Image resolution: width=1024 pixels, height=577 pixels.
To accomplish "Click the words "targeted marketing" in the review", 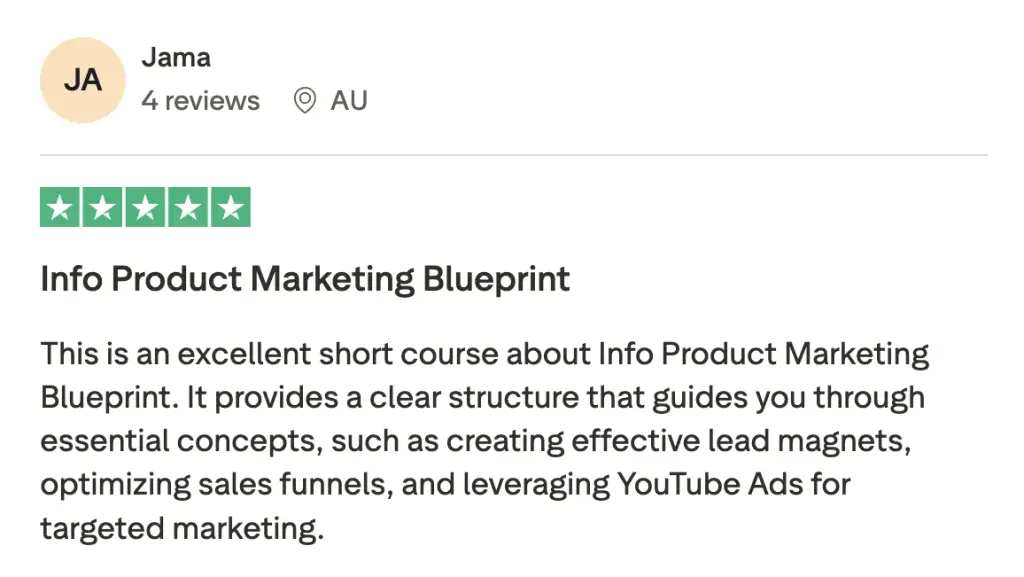I will (182, 528).
